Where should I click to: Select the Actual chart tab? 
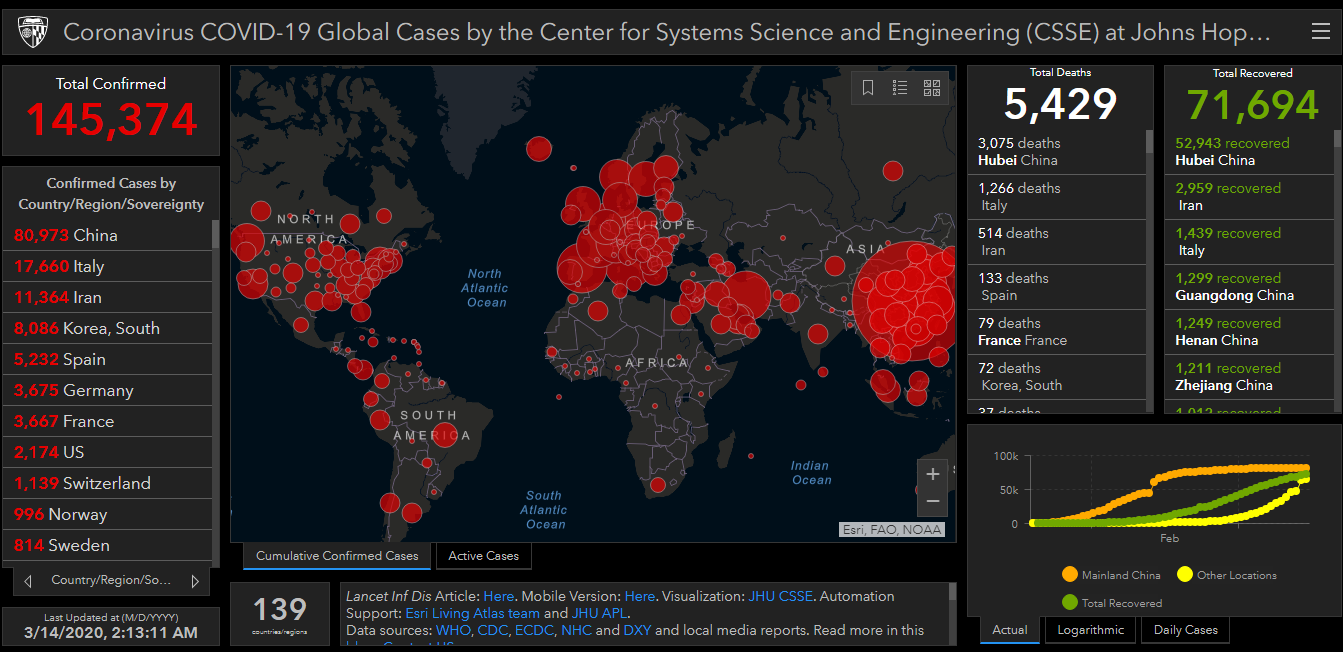pos(1010,630)
